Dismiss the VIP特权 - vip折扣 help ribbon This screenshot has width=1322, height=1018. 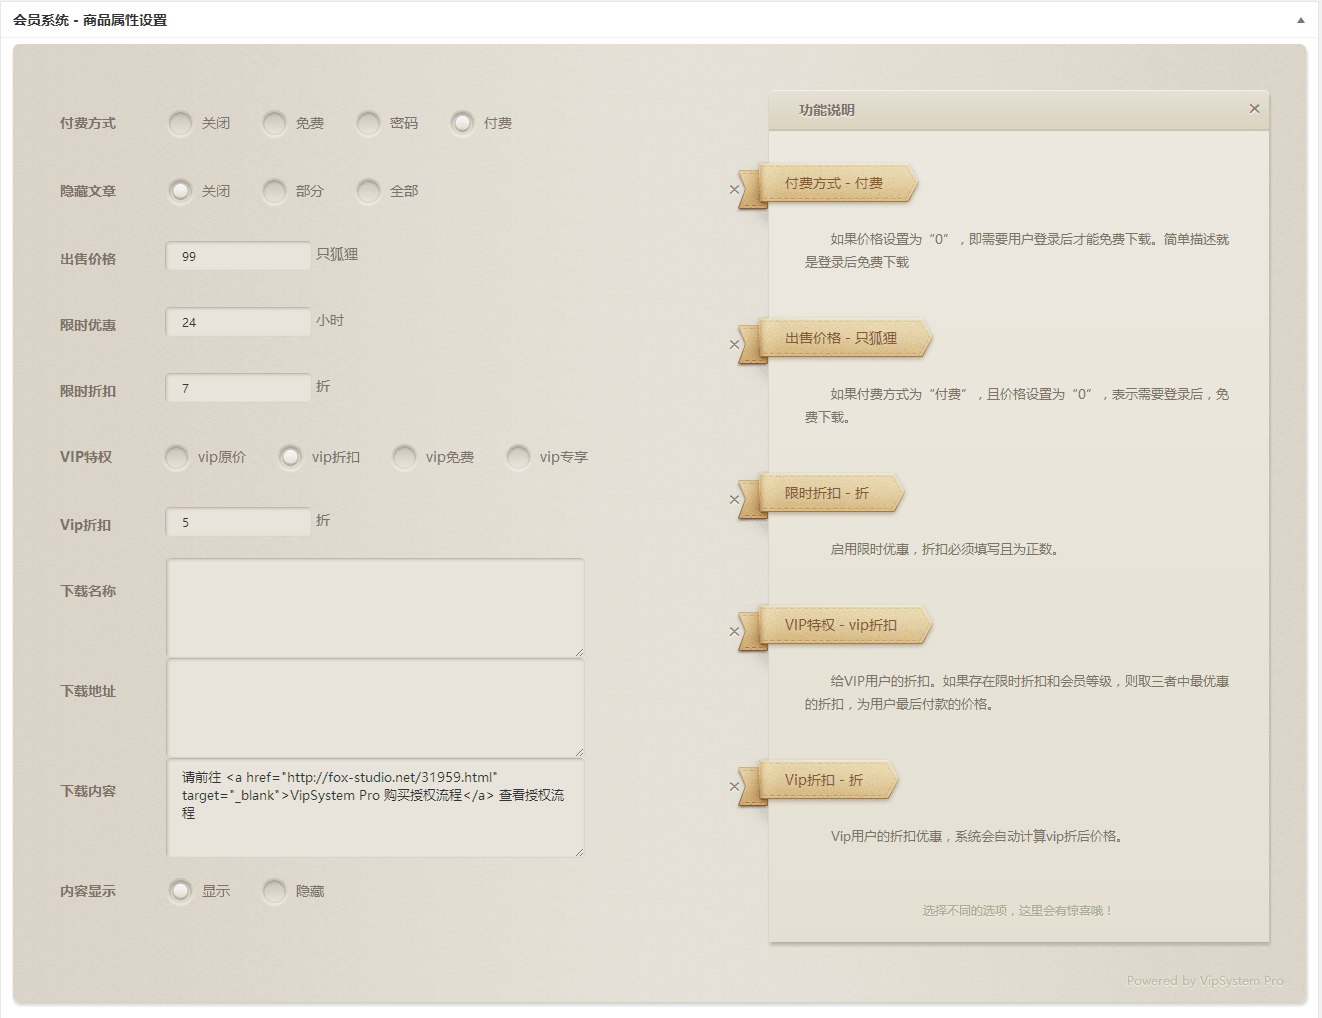coord(734,632)
